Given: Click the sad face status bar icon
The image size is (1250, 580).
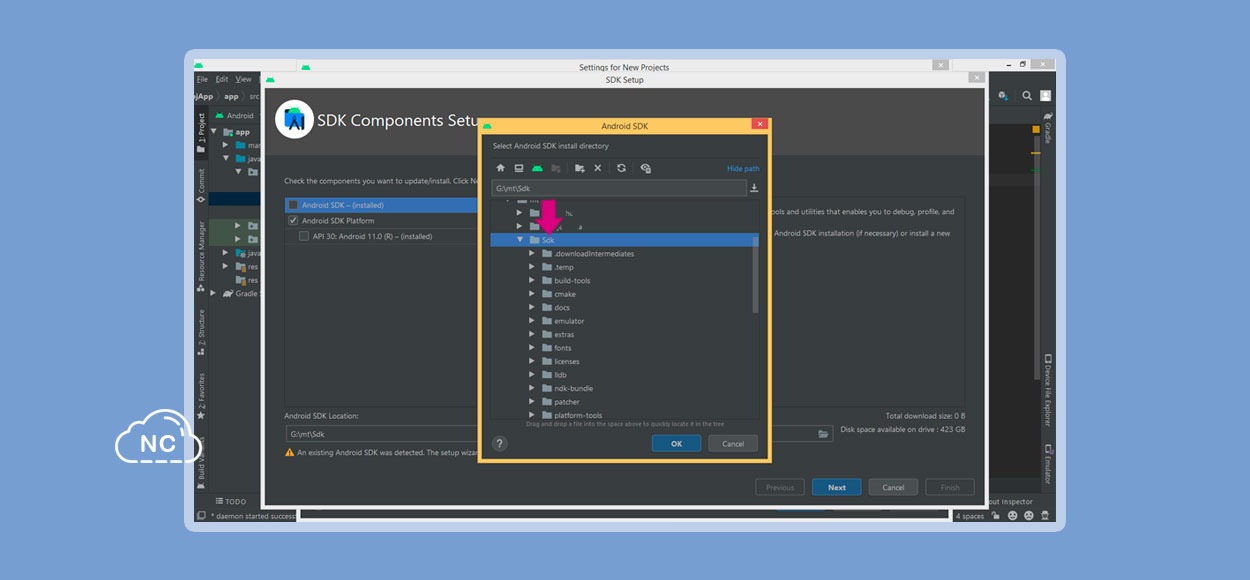Looking at the screenshot, I should point(1029,516).
